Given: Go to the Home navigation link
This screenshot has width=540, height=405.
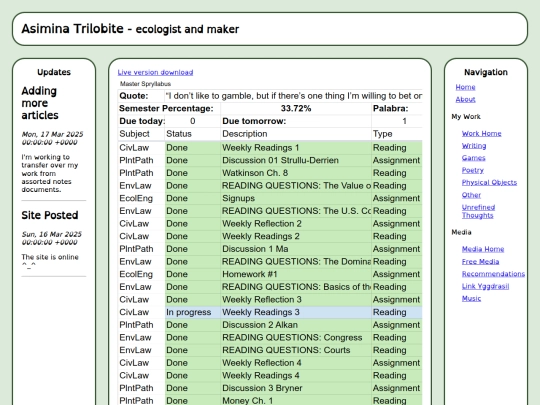Looking at the screenshot, I should coord(465,87).
